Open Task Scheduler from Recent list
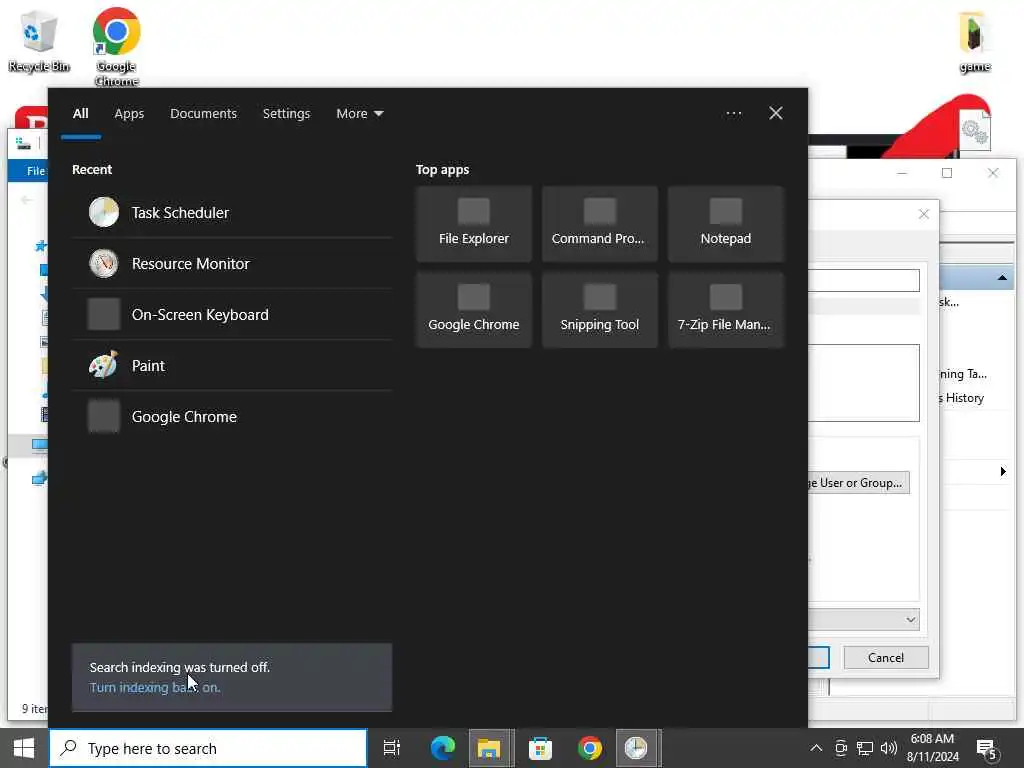Screen dimensions: 1024x768 click(232, 212)
